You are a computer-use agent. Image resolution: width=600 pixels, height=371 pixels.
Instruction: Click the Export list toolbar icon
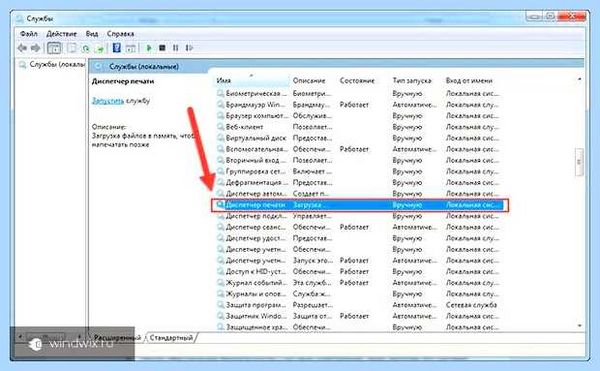(100, 48)
